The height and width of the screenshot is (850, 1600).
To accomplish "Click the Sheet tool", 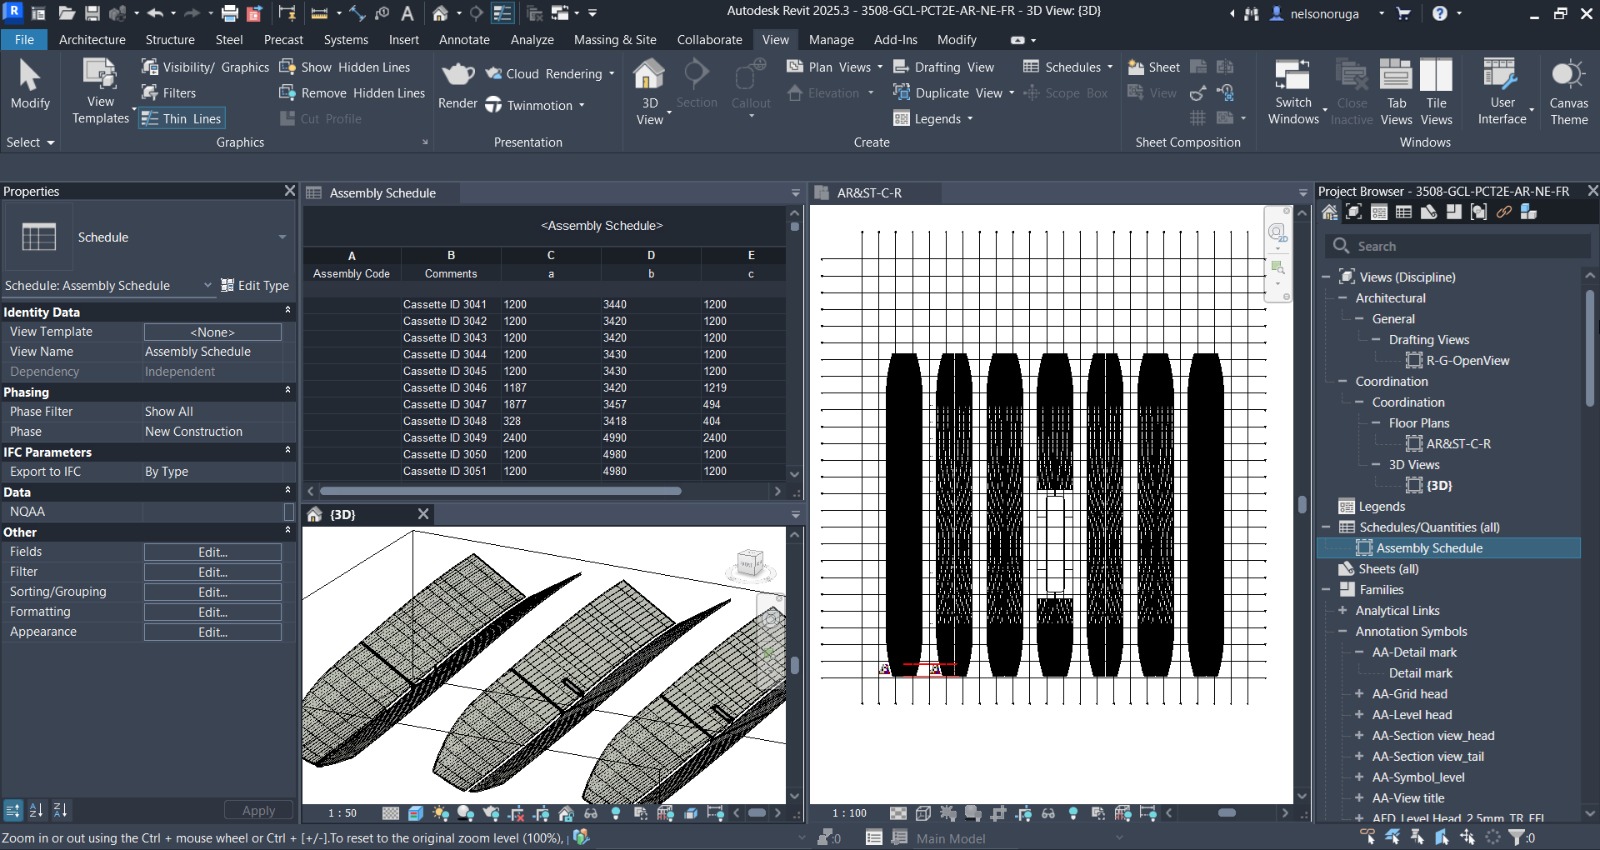I will click(1154, 67).
